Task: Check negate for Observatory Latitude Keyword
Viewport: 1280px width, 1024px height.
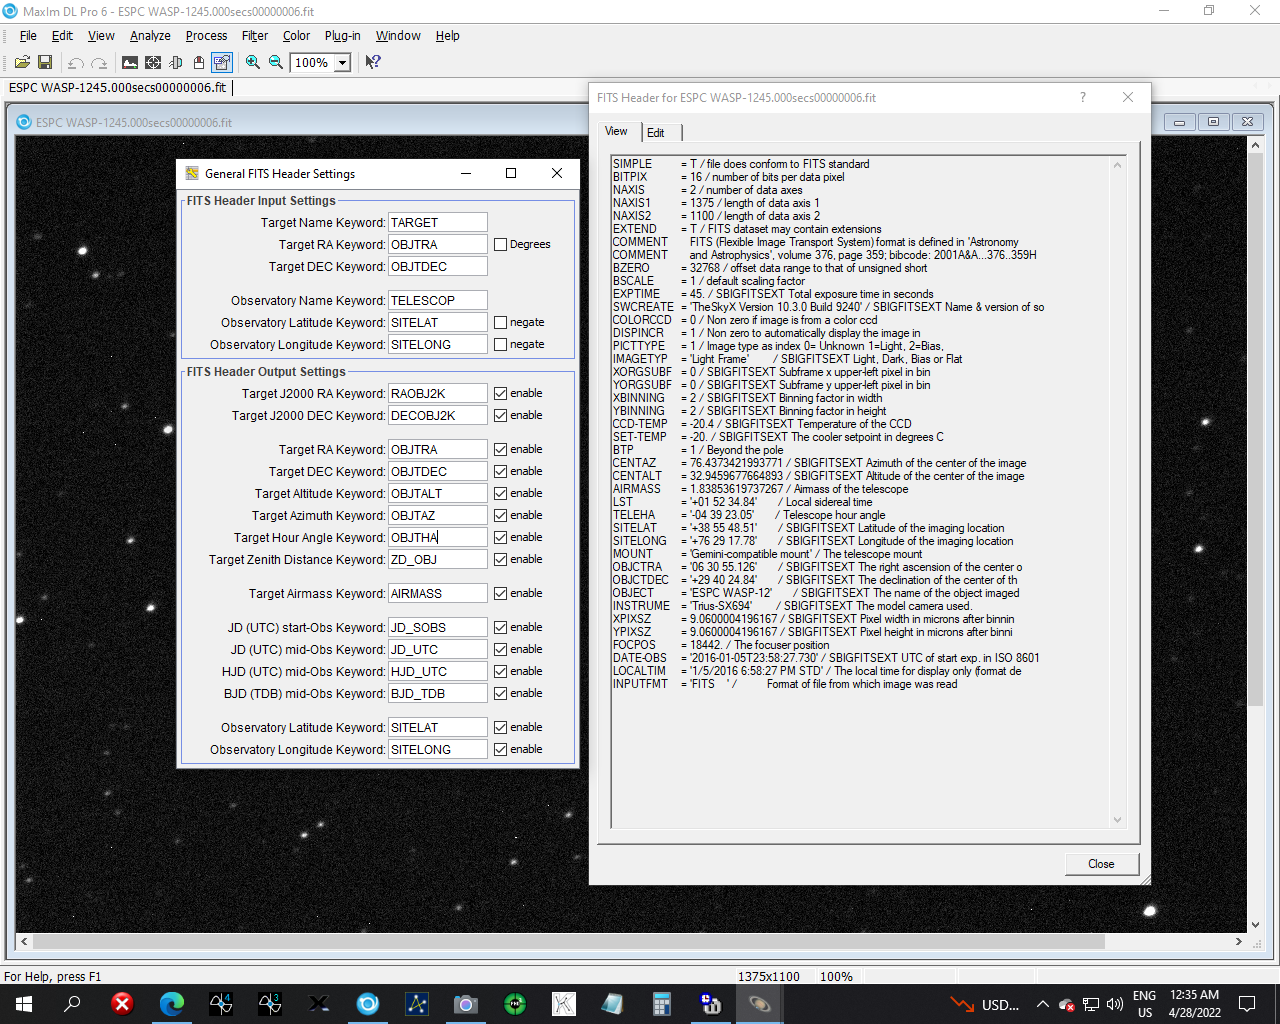Action: click(x=501, y=322)
